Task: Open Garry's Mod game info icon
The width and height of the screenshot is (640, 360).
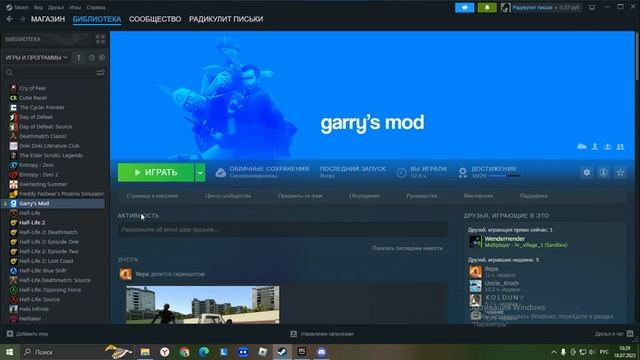Action: click(x=603, y=173)
